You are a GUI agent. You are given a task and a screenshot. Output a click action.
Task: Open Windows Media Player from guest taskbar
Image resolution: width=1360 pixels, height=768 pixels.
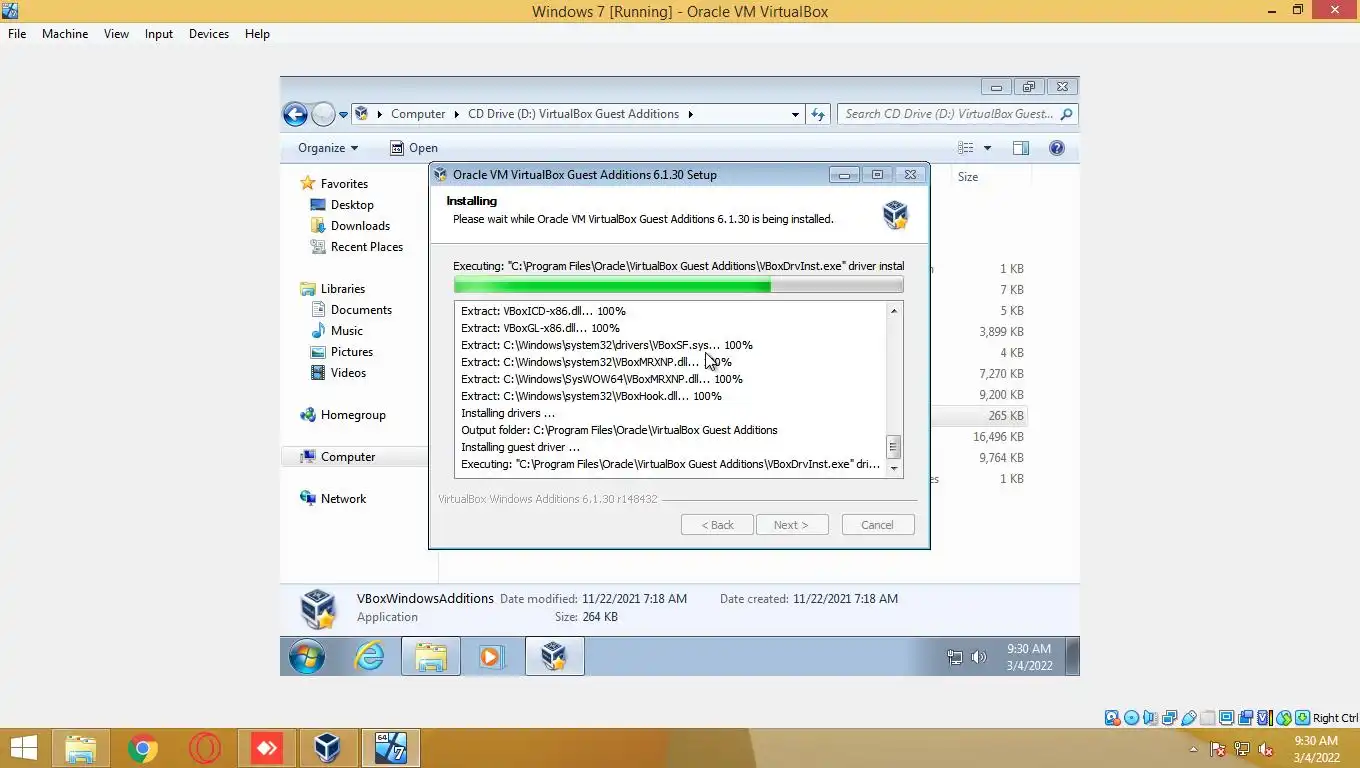pos(491,656)
